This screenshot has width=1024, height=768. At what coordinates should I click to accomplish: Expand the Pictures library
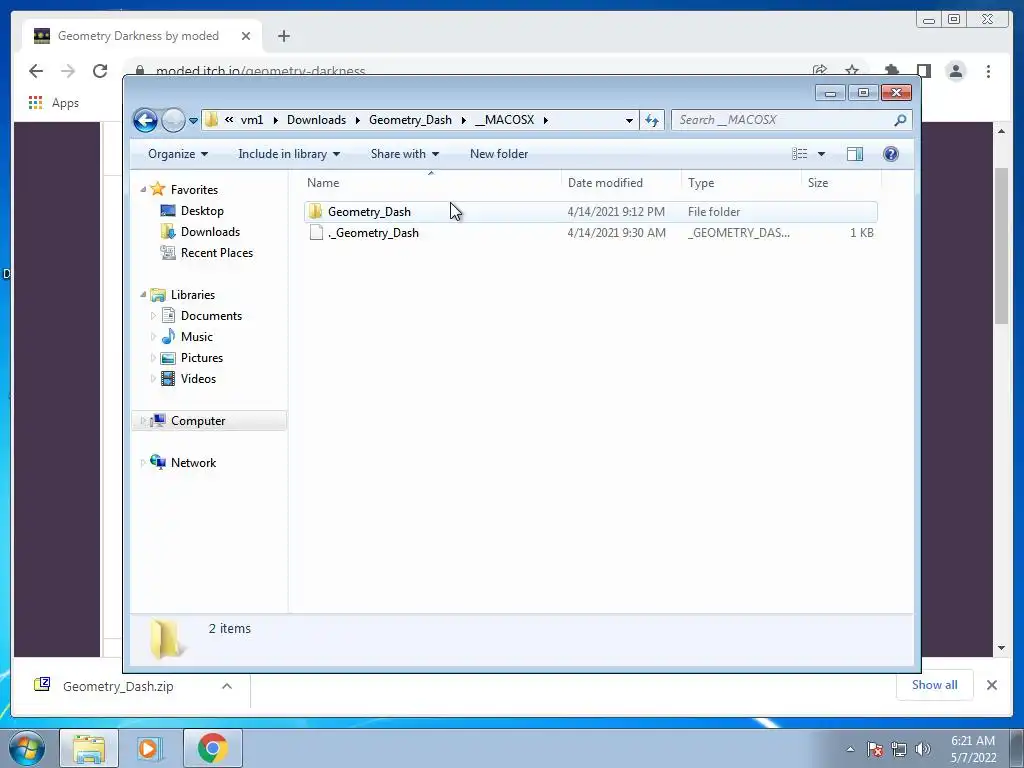click(153, 358)
